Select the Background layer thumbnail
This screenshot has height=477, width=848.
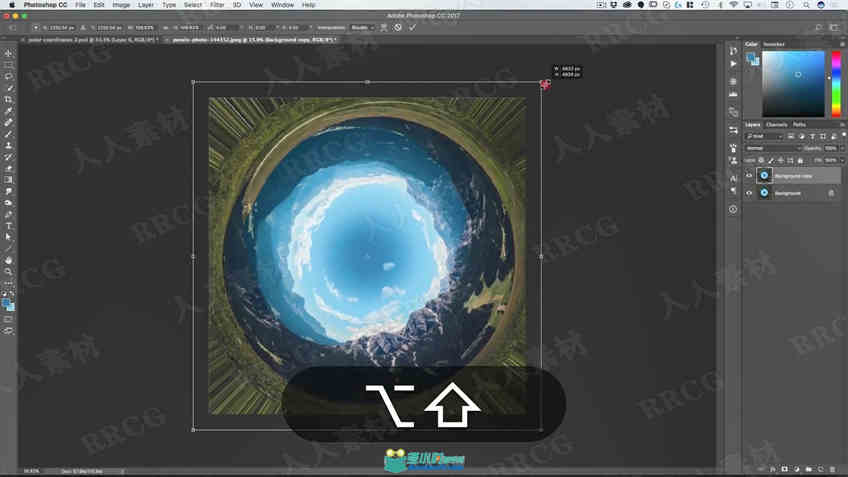click(764, 193)
